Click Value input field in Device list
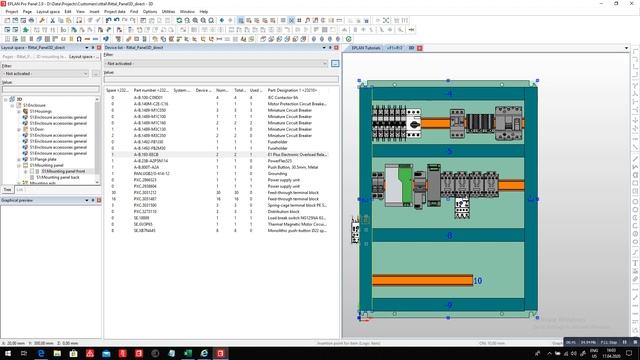The height and width of the screenshot is (360, 640). pyautogui.click(x=221, y=79)
